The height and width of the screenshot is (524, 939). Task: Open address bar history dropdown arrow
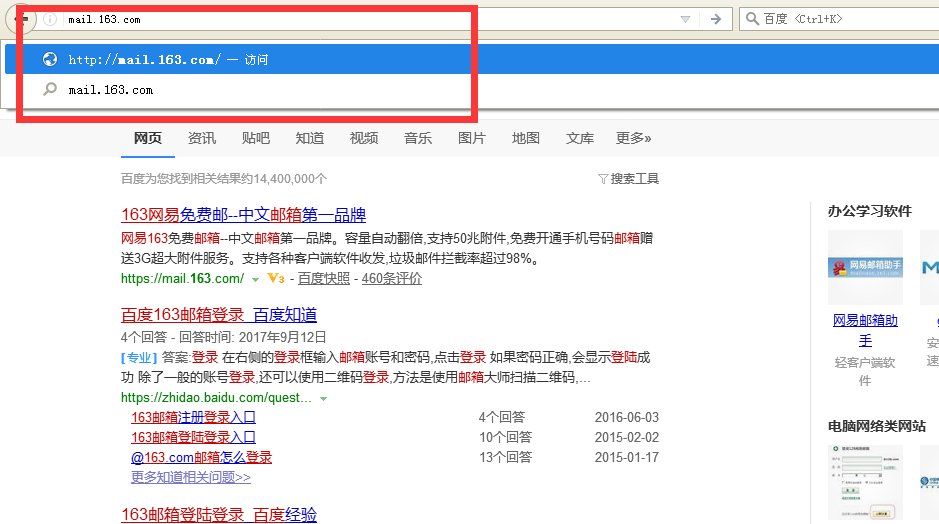685,19
